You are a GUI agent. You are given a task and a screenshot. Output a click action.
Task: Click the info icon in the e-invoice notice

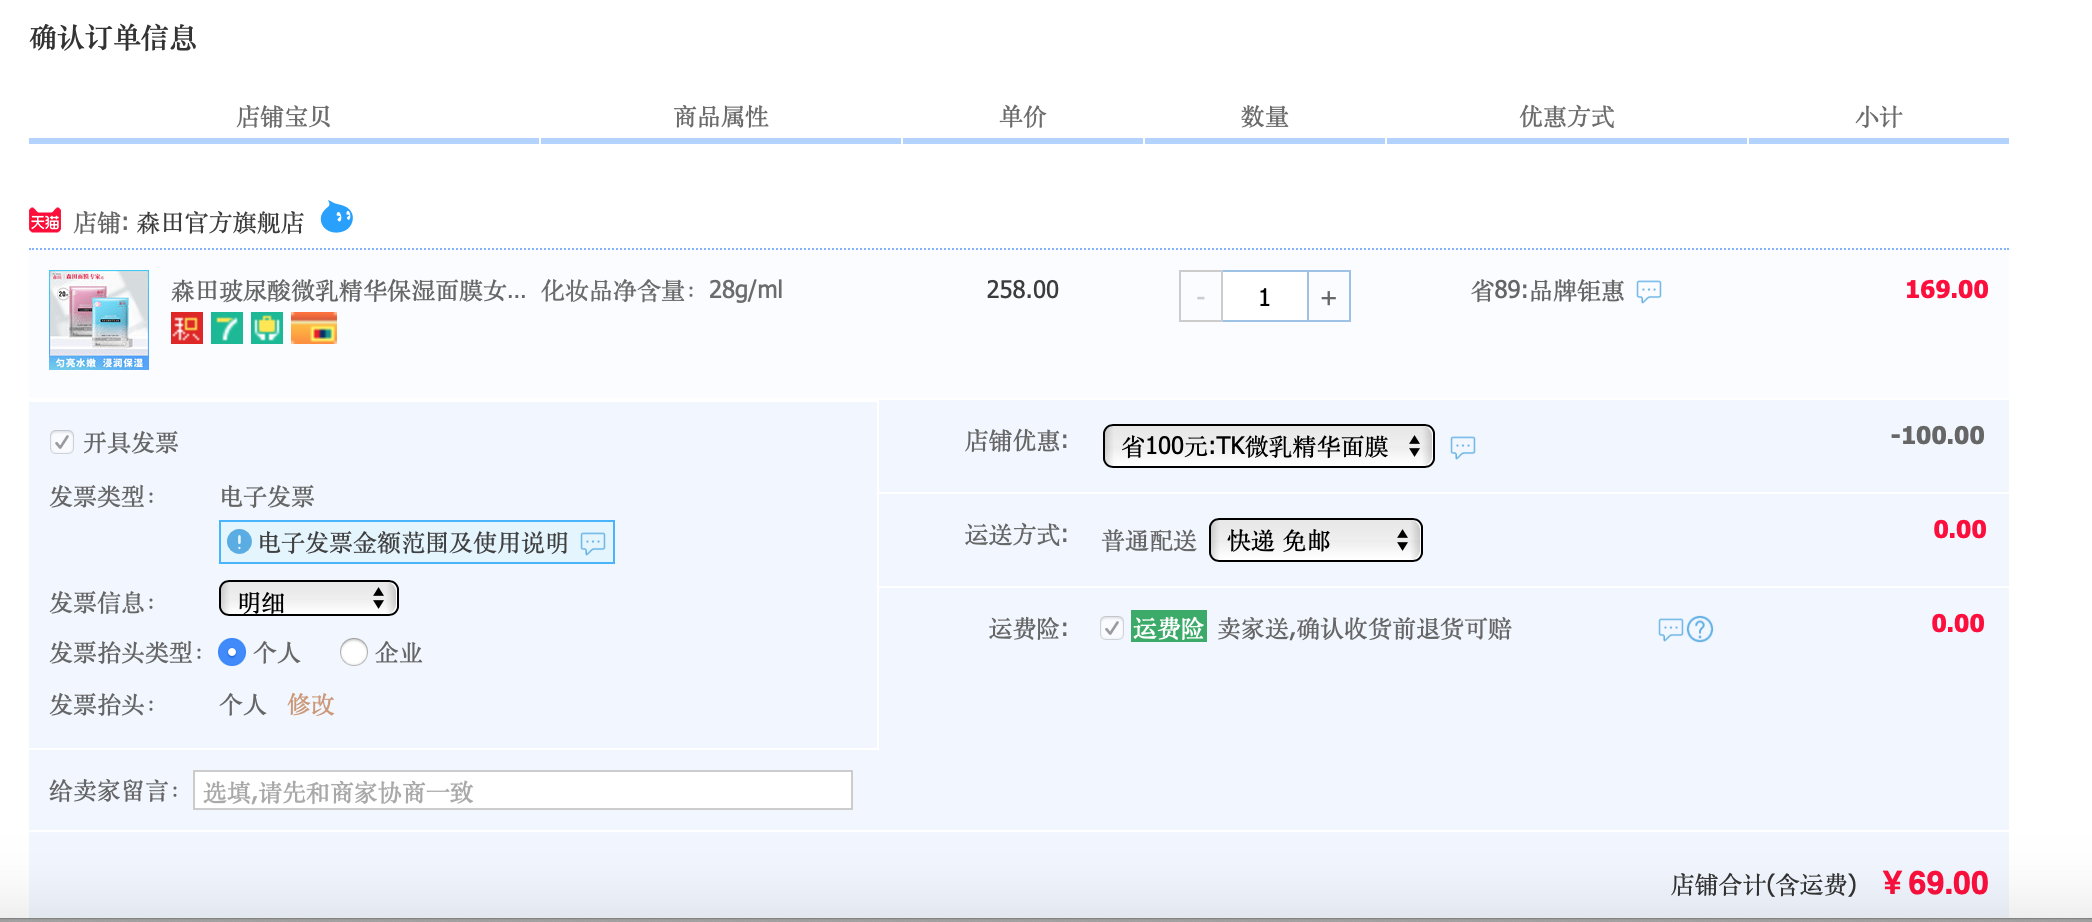pos(239,542)
